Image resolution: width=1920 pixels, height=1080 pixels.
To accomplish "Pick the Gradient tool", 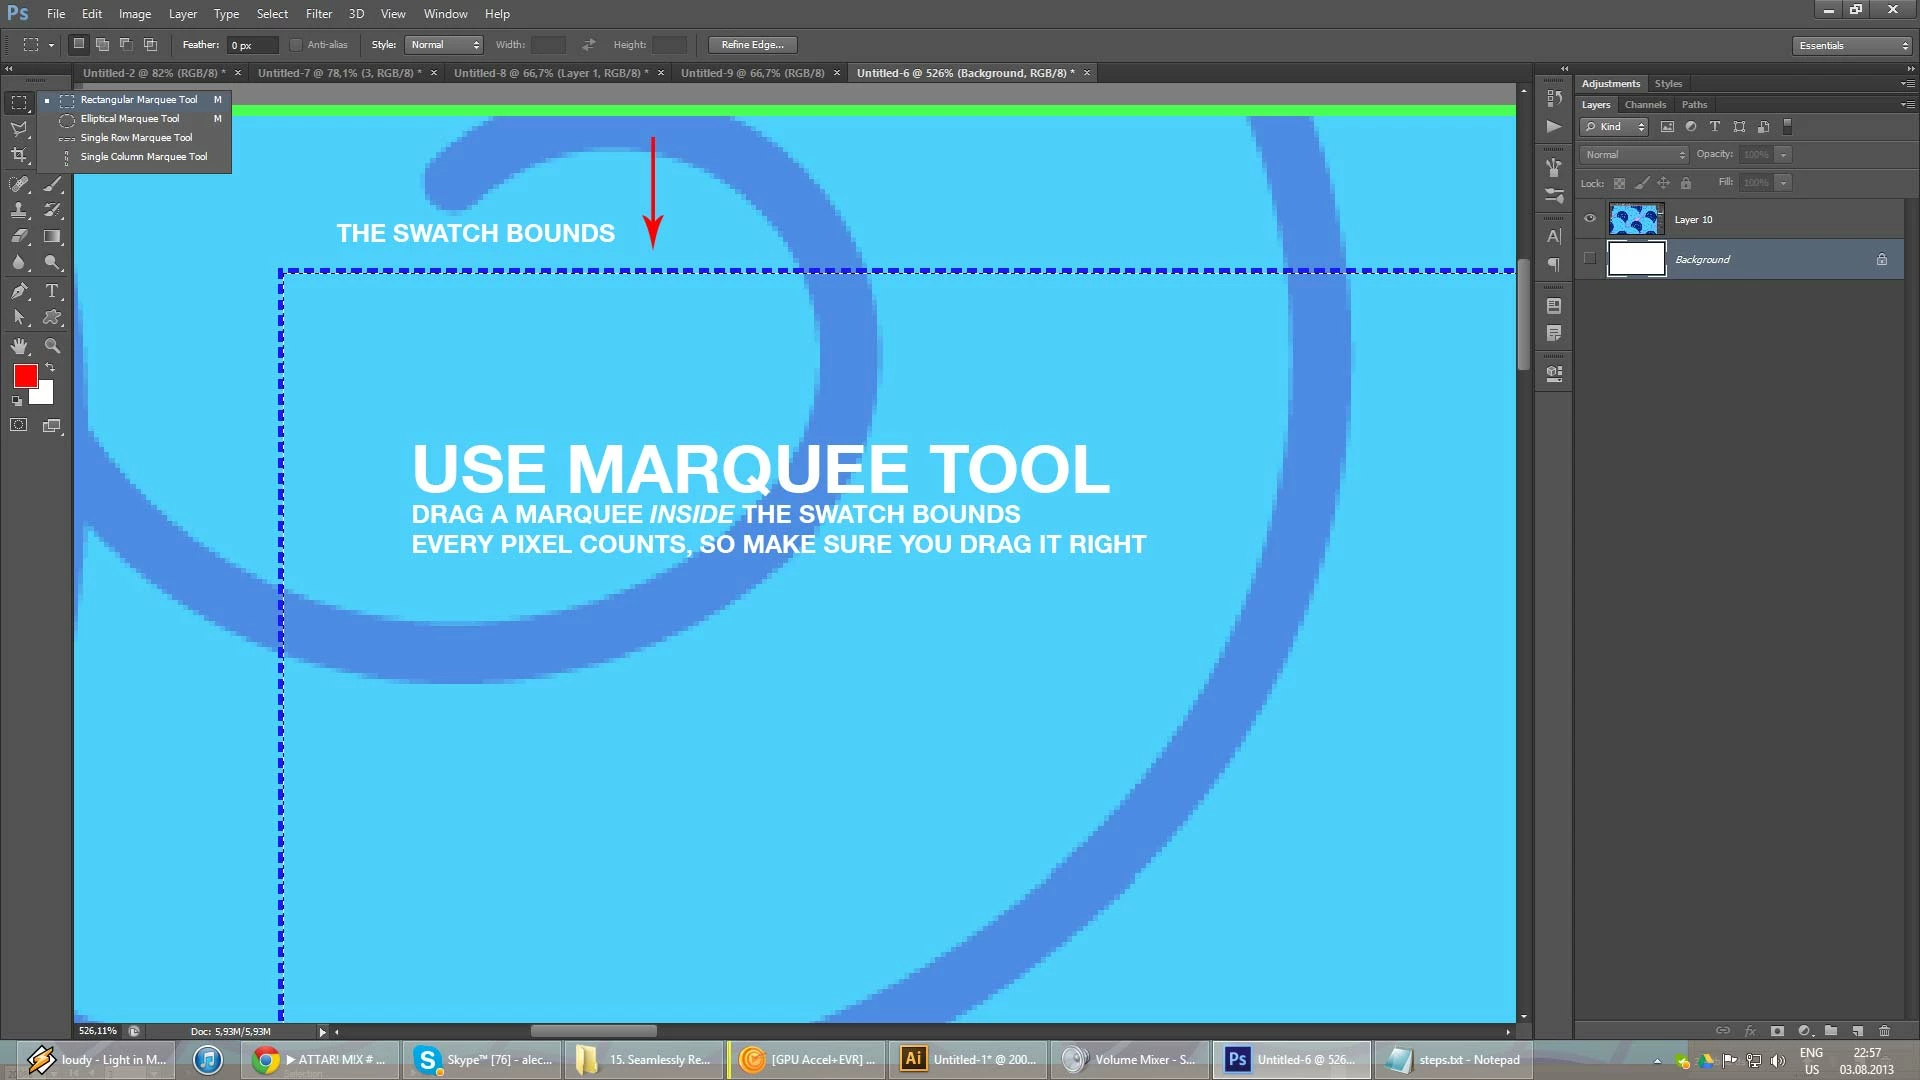I will click(x=52, y=237).
